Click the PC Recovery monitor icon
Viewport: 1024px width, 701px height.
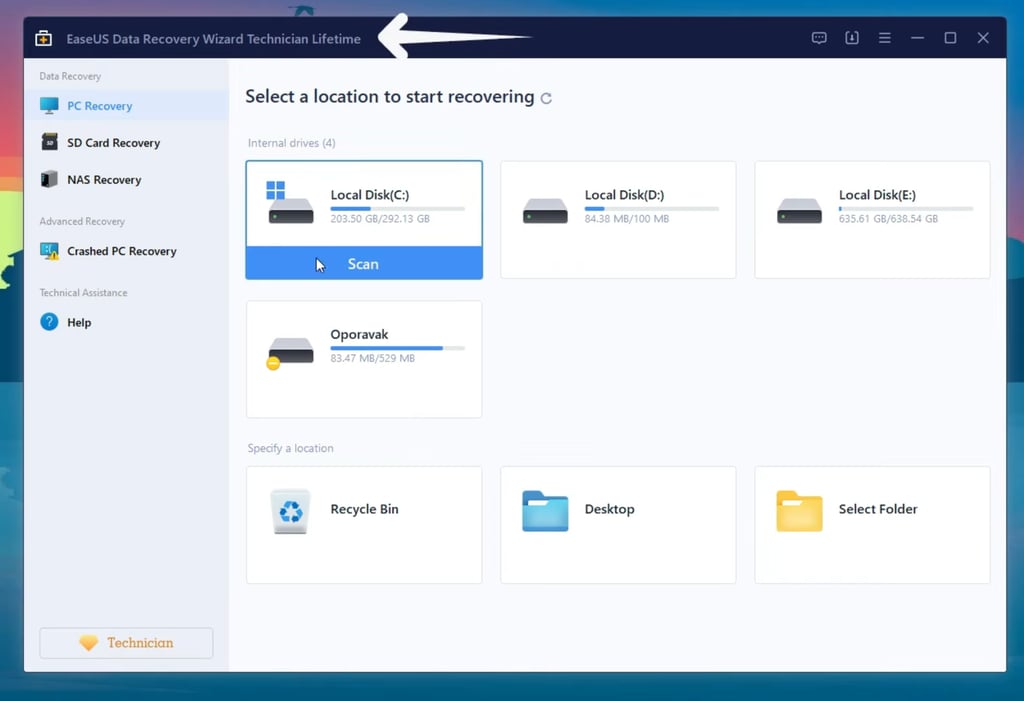pos(49,106)
